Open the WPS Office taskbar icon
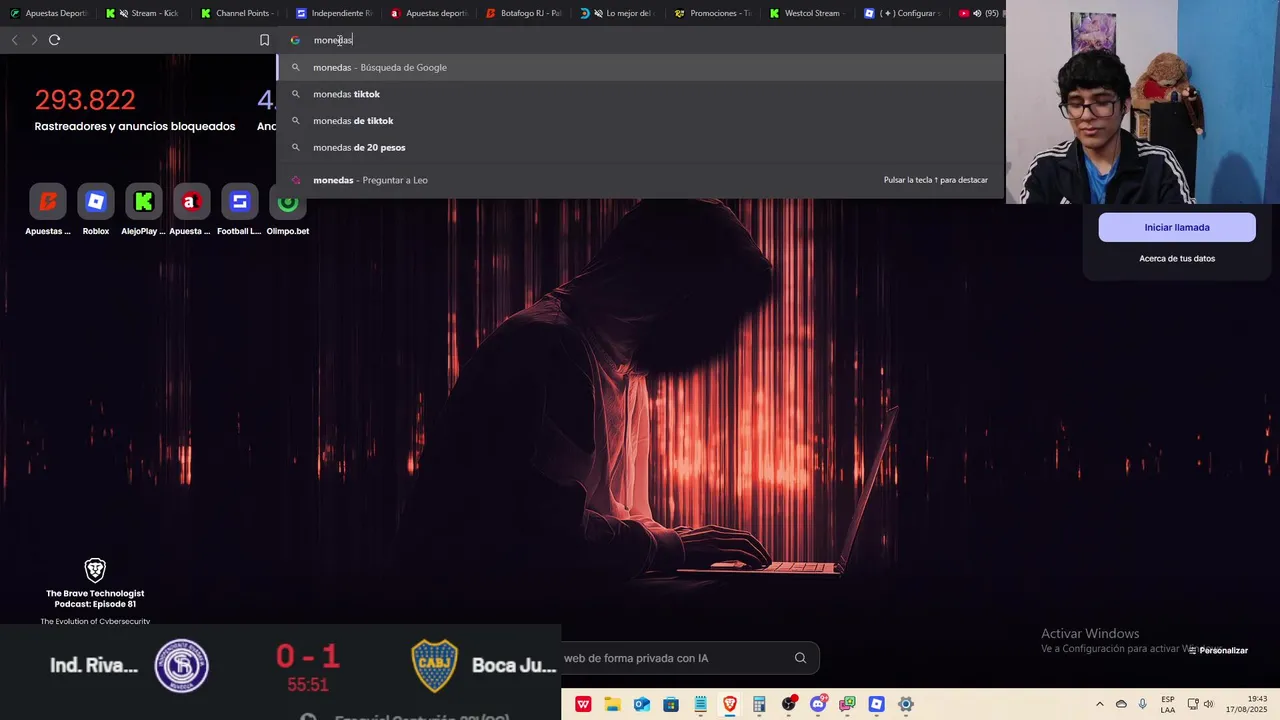Viewport: 1280px width, 720px height. click(583, 704)
